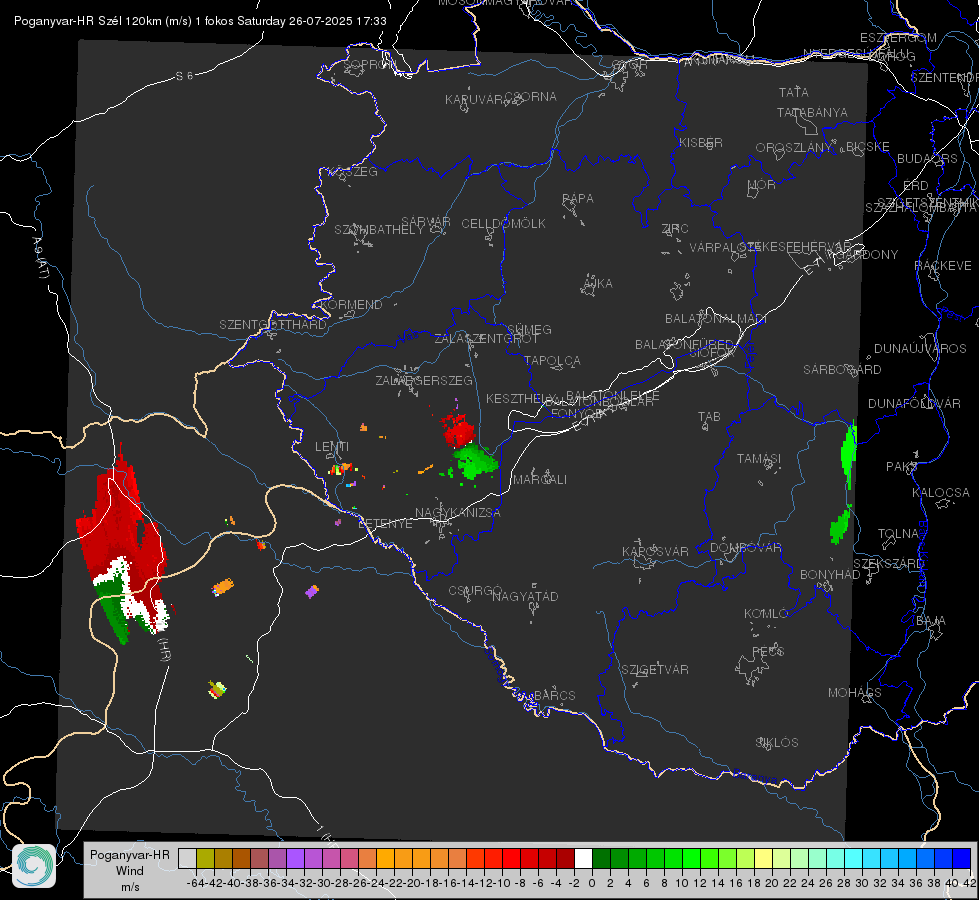
Task: Click the 'TATA' city label
Action: point(794,92)
